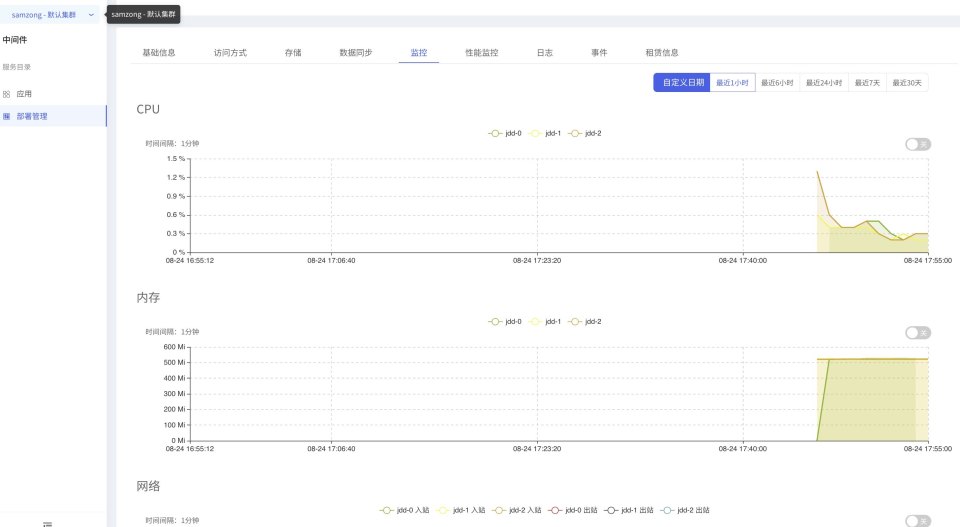Enable the 网络 chart switch
This screenshot has height=527, width=960.
tap(918, 520)
